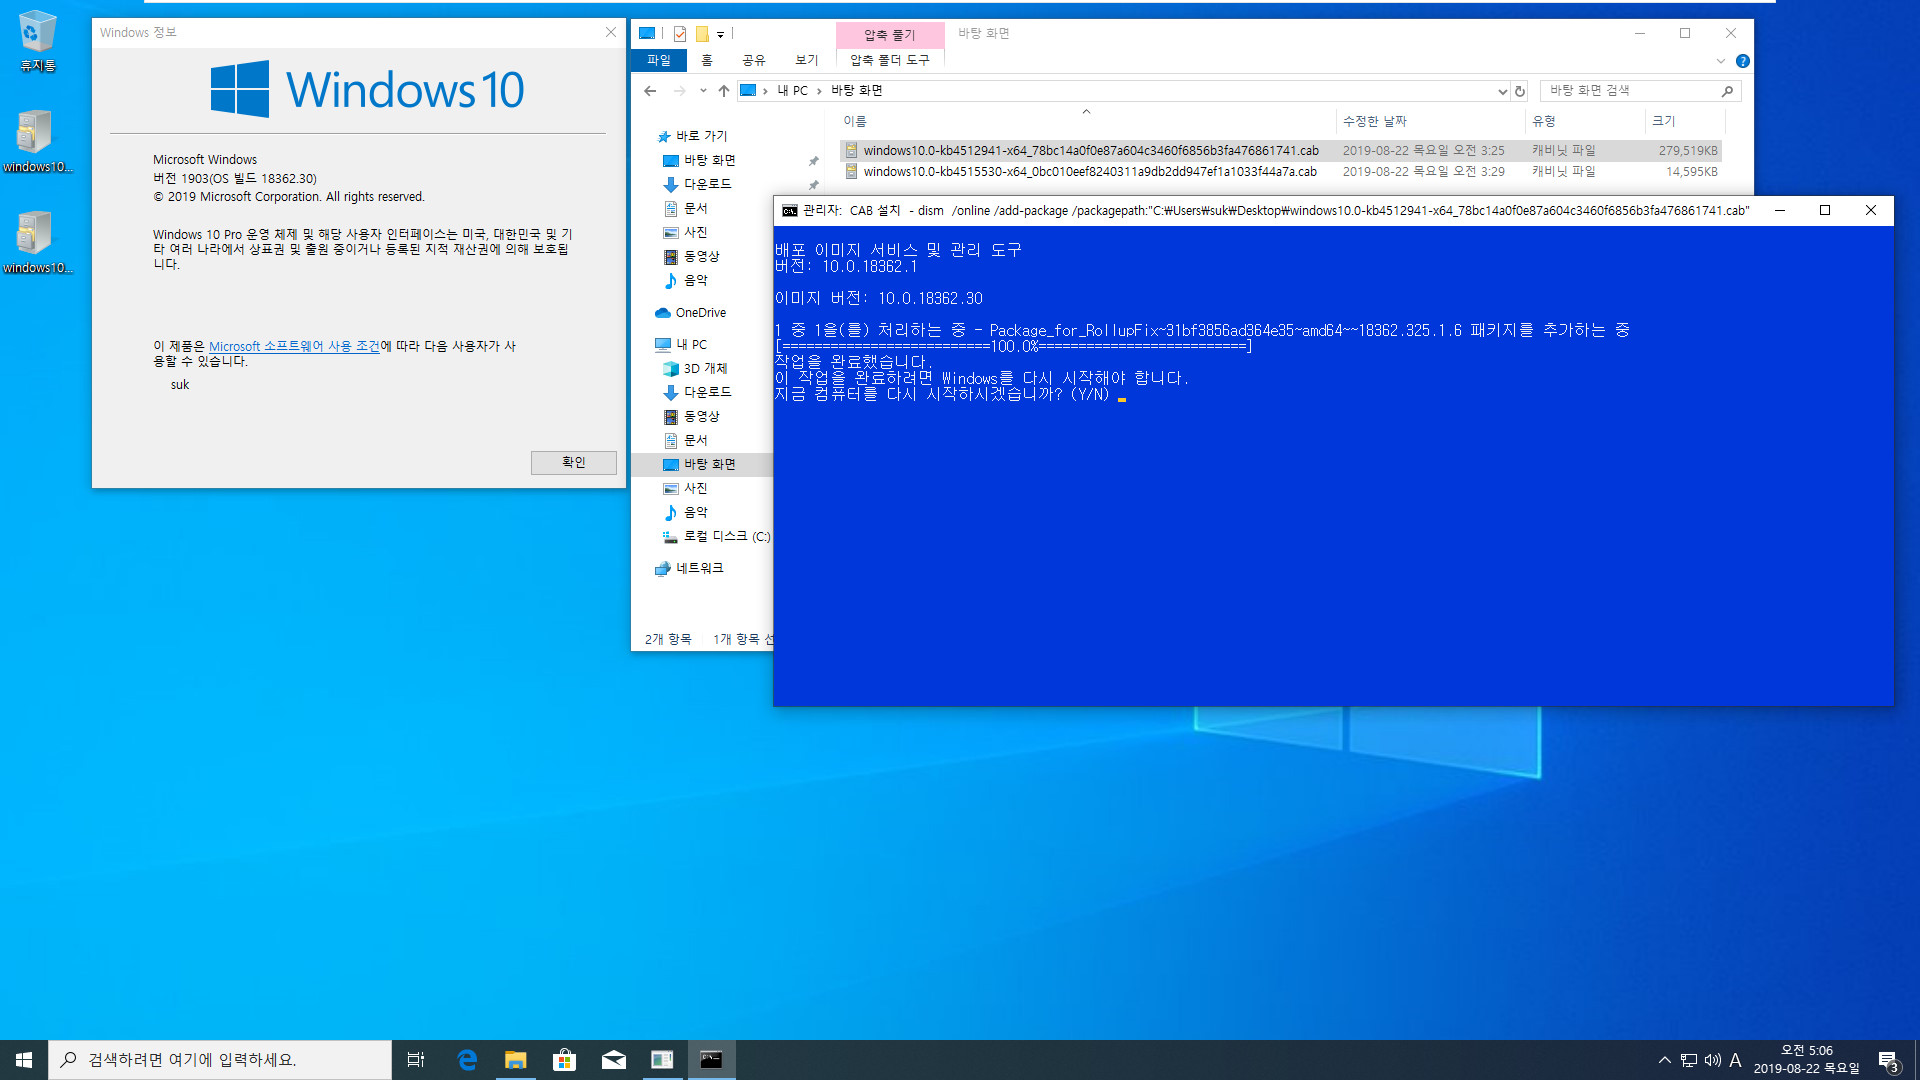Select the kb4512941 cab file row
The image size is (1920, 1080).
coord(1281,151)
